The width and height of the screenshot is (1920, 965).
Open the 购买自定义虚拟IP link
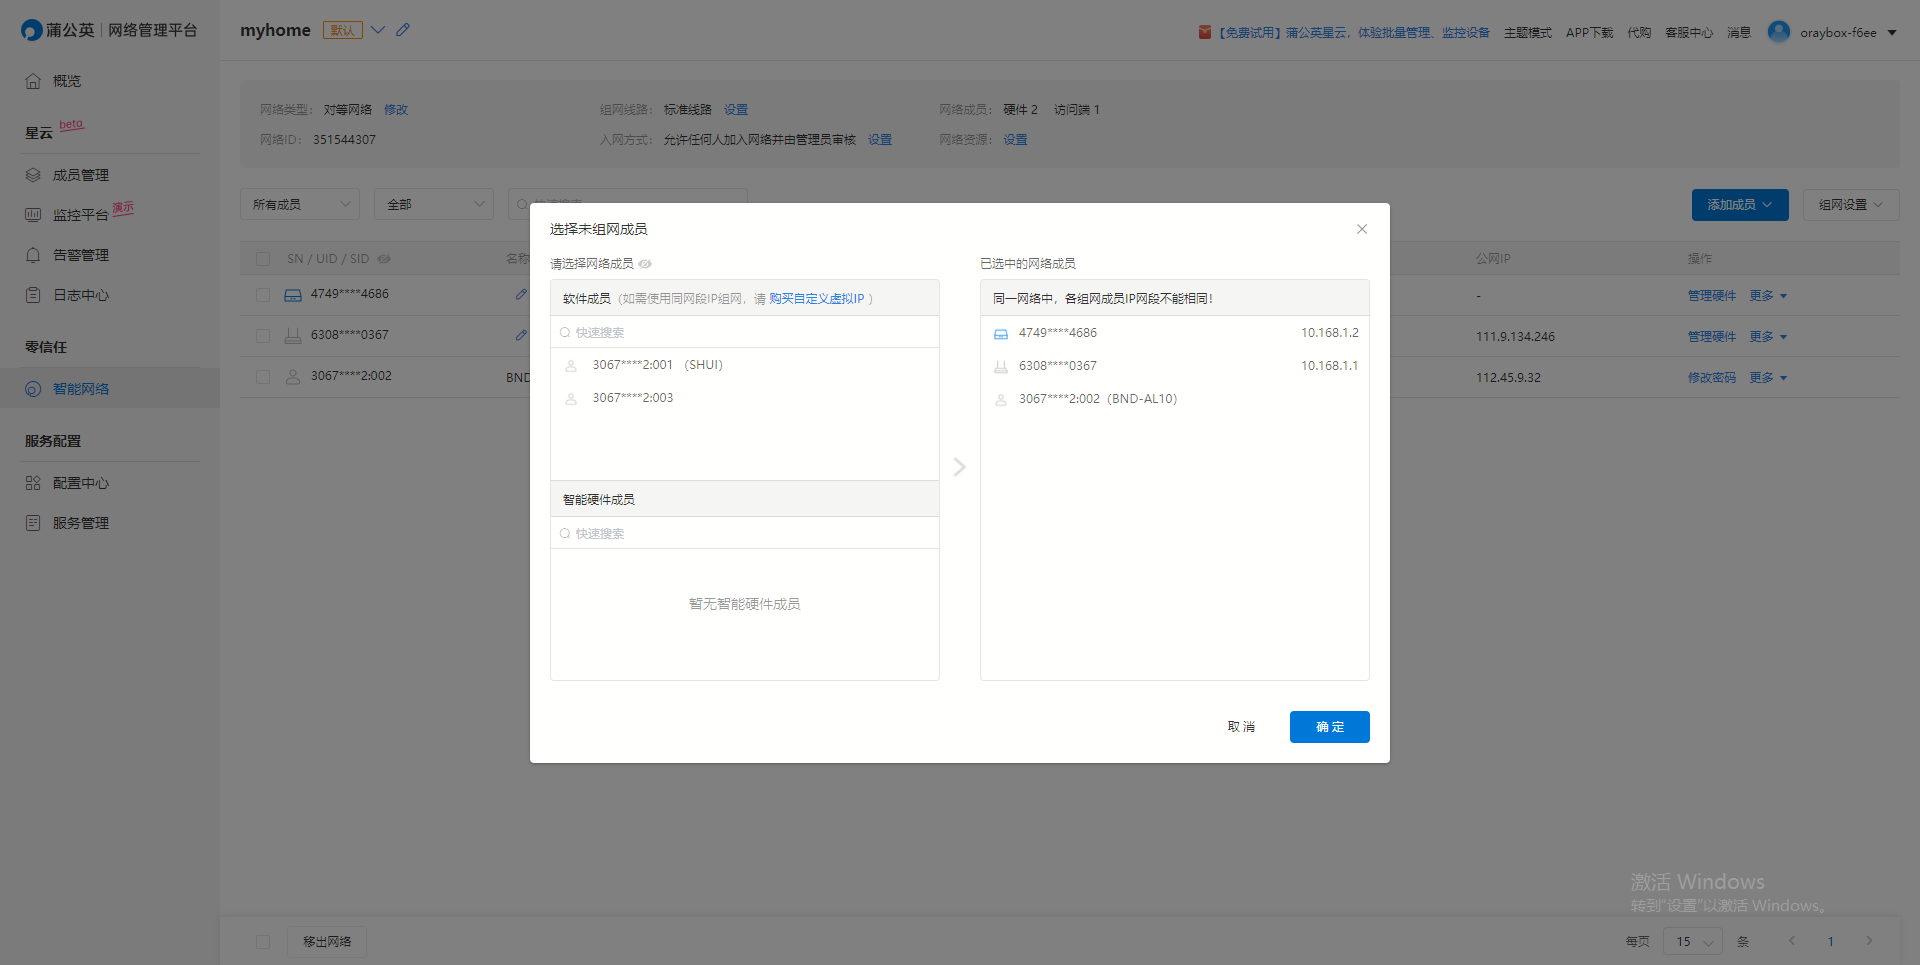click(x=816, y=299)
